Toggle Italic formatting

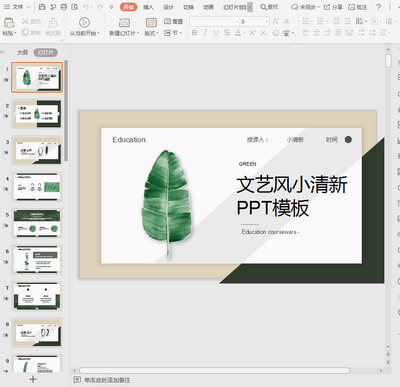click(x=205, y=33)
